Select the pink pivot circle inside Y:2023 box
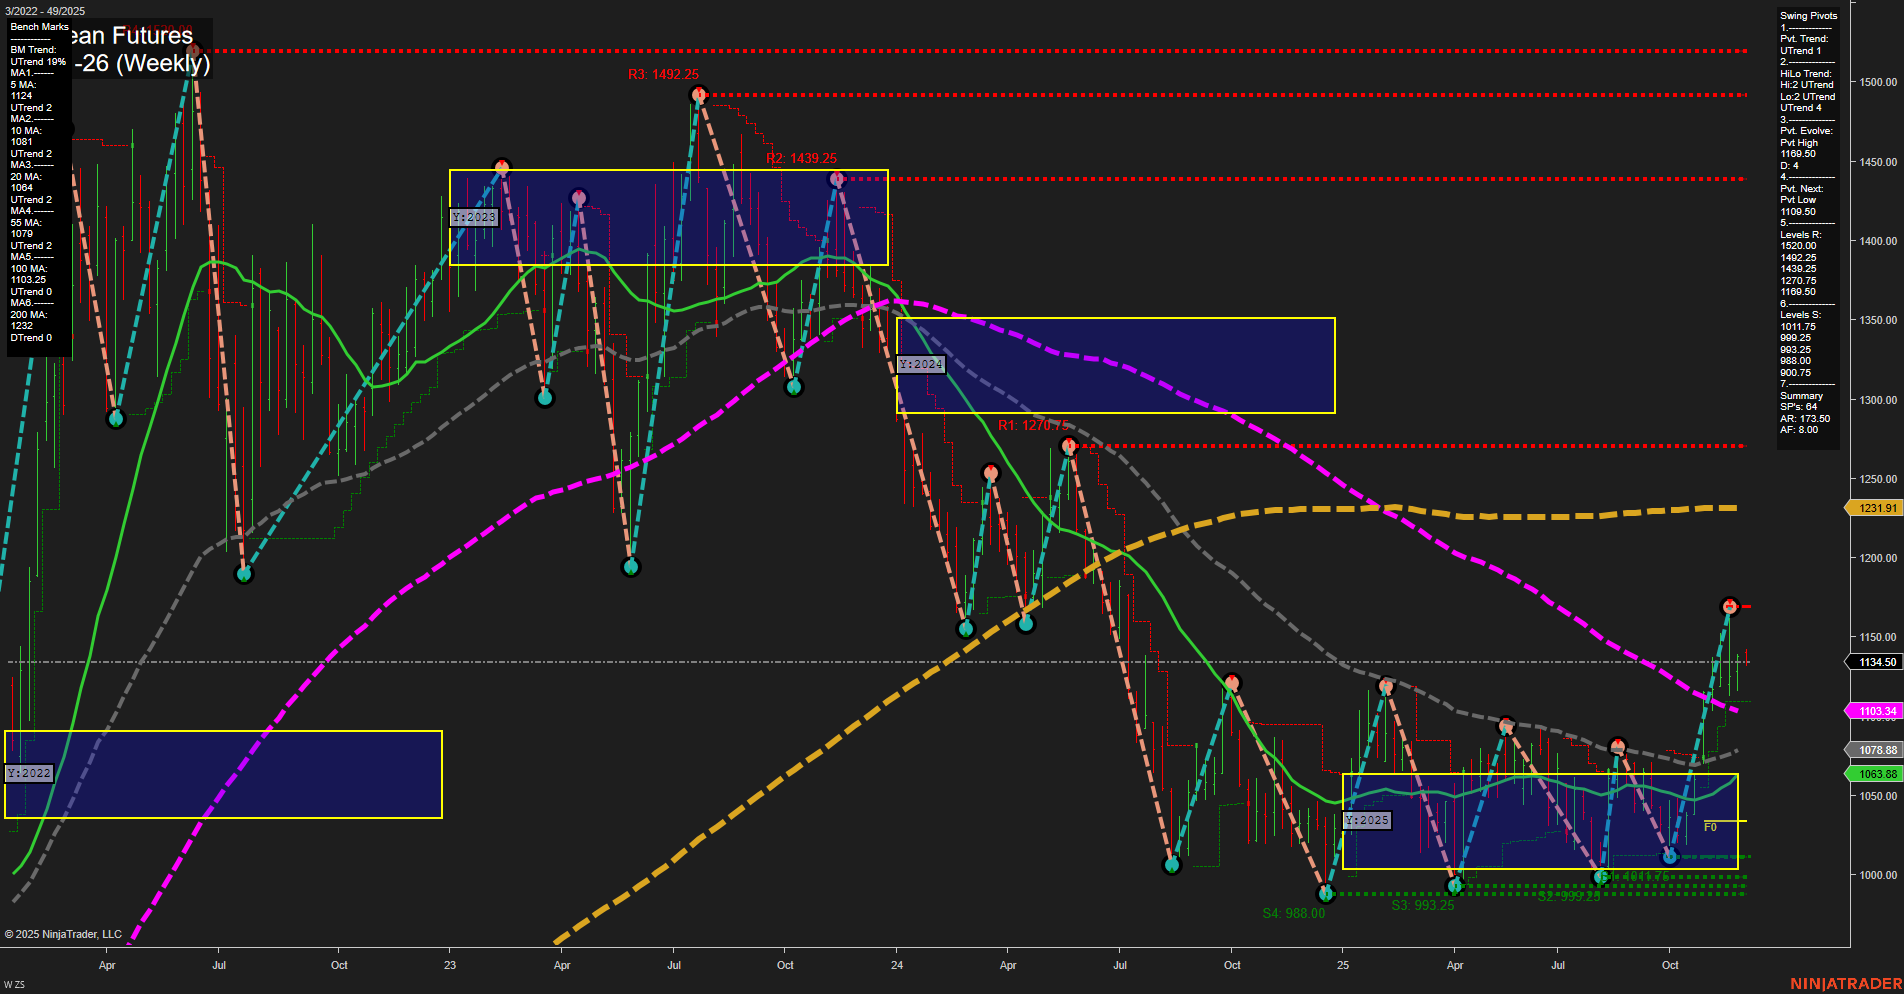The width and height of the screenshot is (1904, 994). point(578,196)
